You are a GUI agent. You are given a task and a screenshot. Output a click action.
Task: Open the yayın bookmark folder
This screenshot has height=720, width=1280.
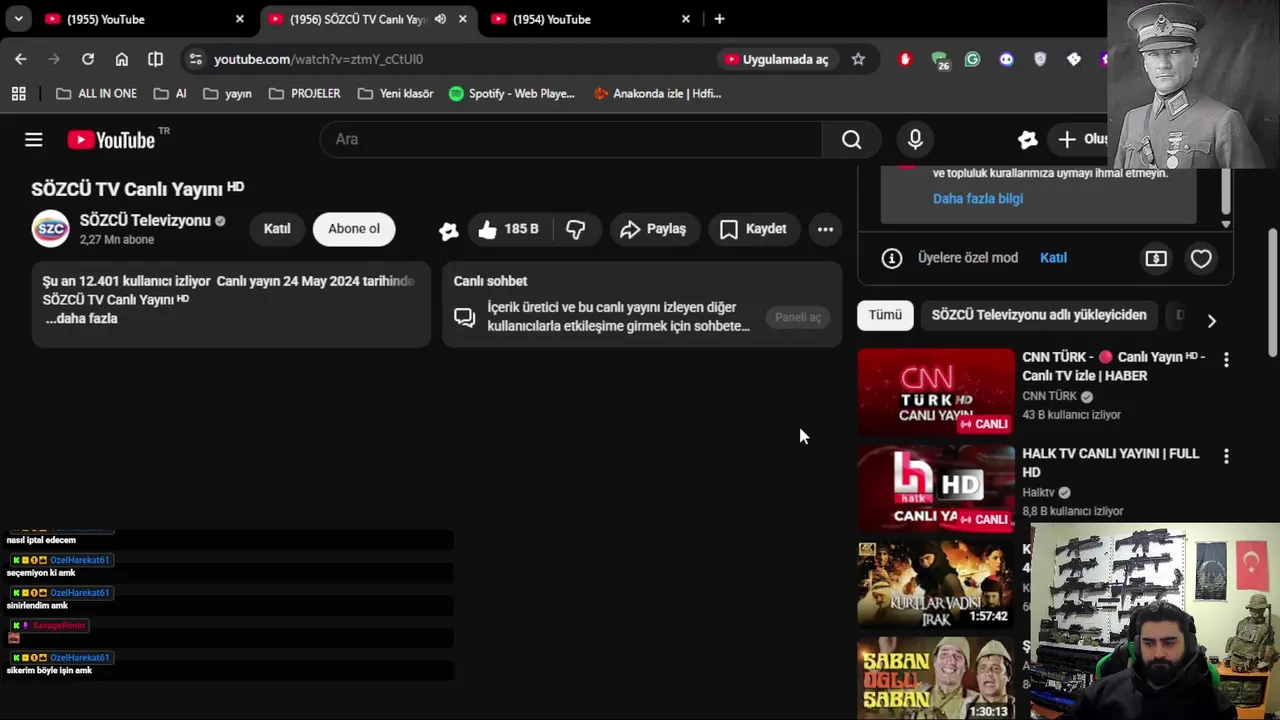pyautogui.click(x=227, y=94)
